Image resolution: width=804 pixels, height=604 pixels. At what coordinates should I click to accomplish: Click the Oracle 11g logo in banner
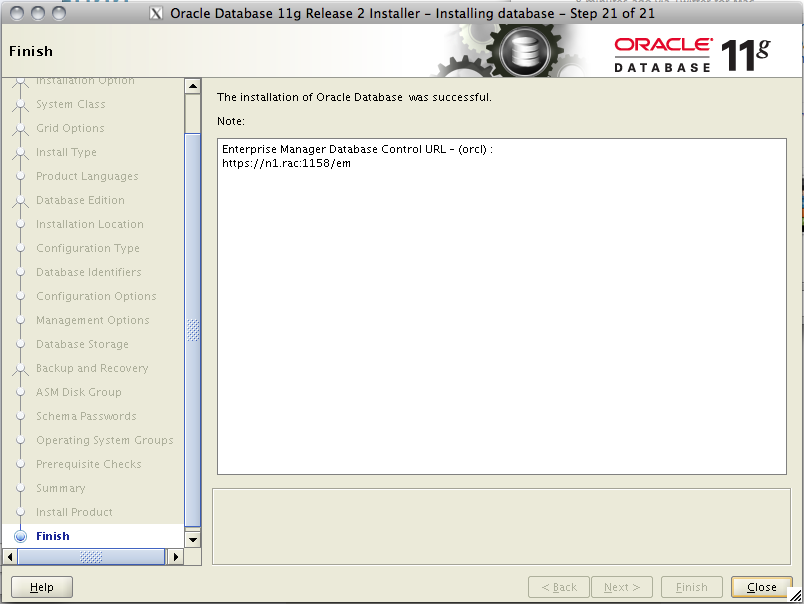point(692,48)
